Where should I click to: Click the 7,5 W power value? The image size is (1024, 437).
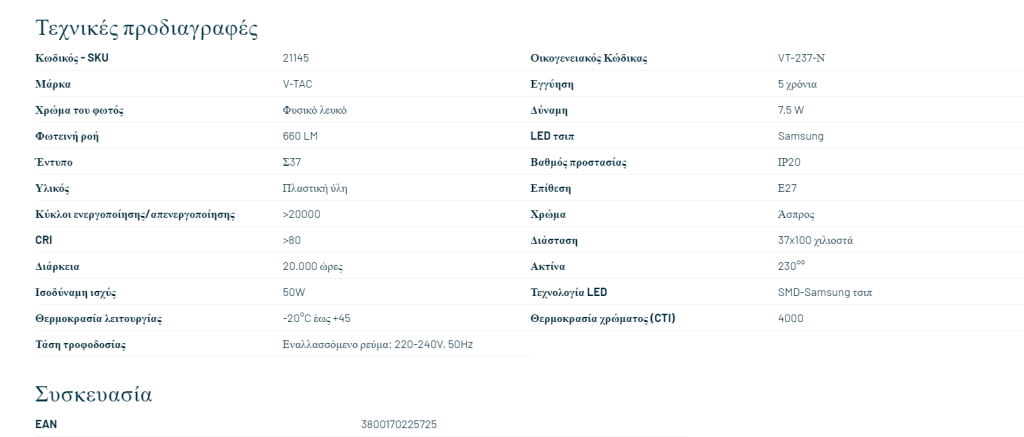coord(791,109)
